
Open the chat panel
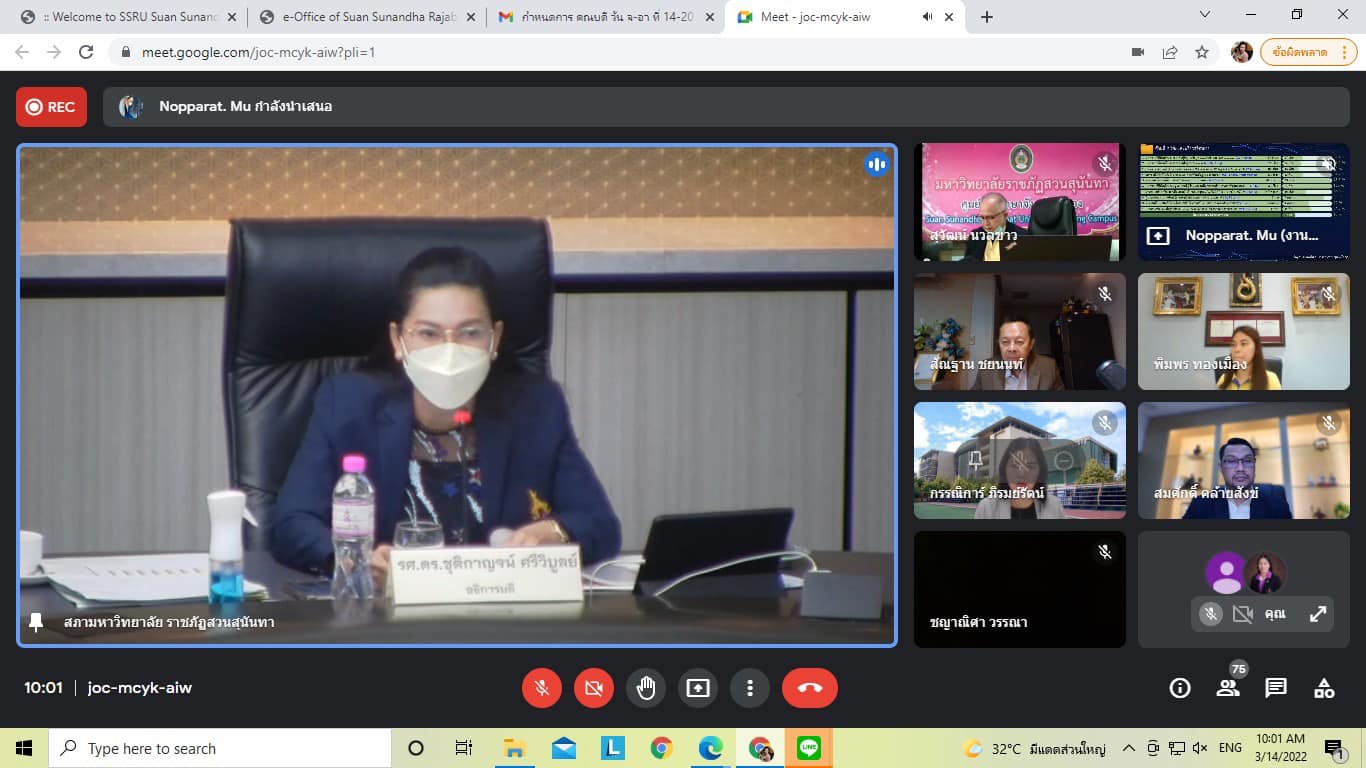pyautogui.click(x=1276, y=688)
